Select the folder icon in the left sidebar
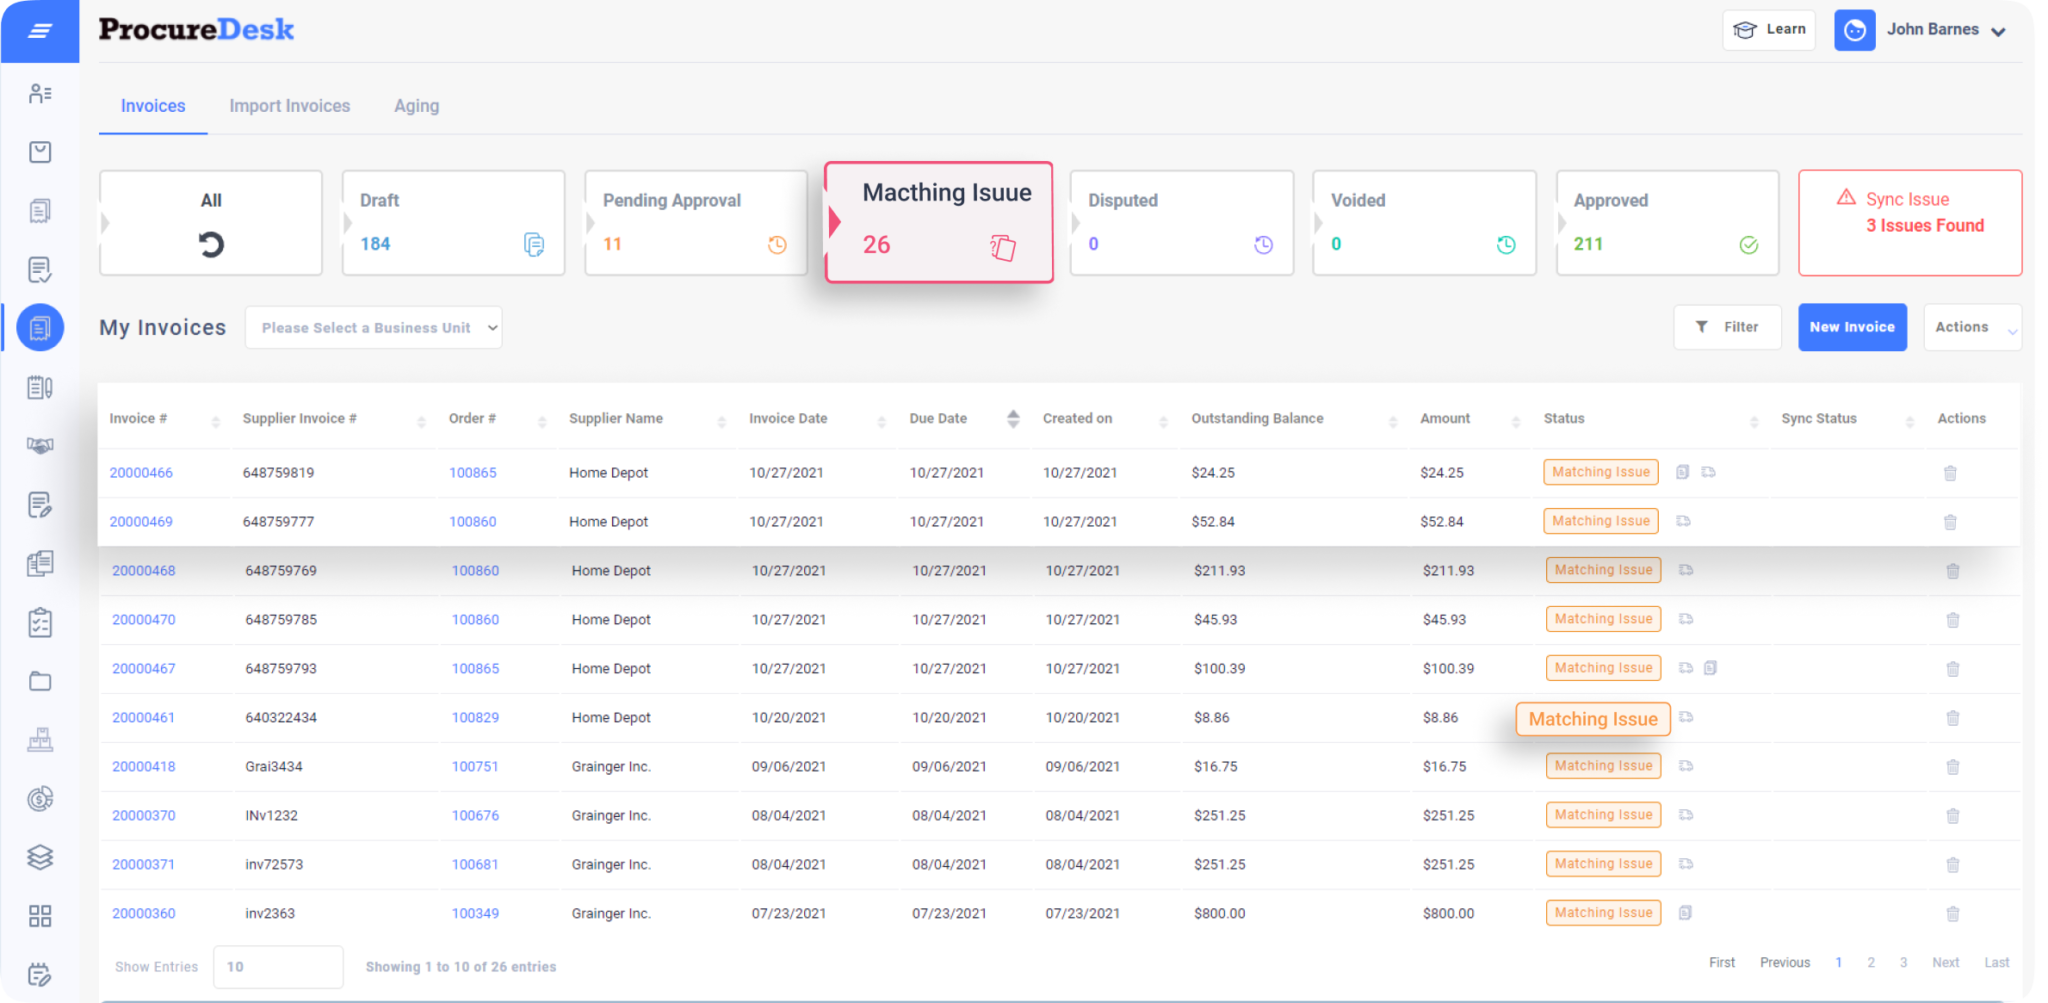Image resolution: width=2048 pixels, height=1003 pixels. pyautogui.click(x=40, y=681)
